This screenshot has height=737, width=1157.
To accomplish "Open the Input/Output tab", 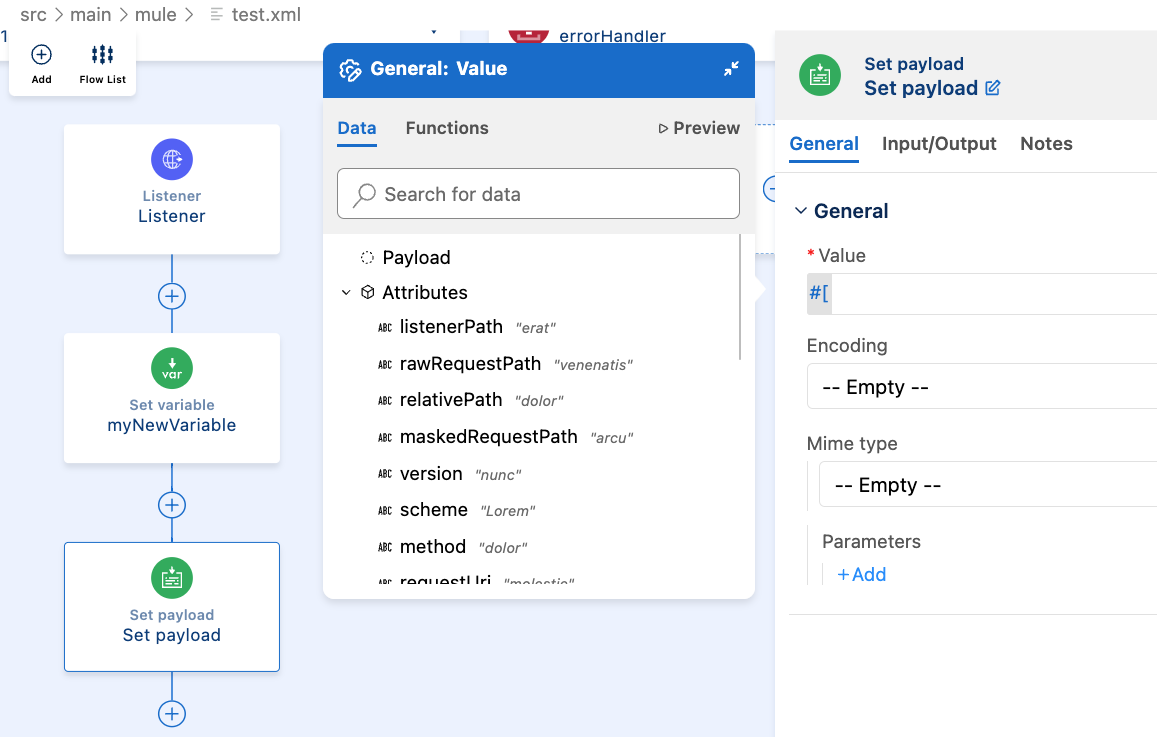I will point(938,144).
